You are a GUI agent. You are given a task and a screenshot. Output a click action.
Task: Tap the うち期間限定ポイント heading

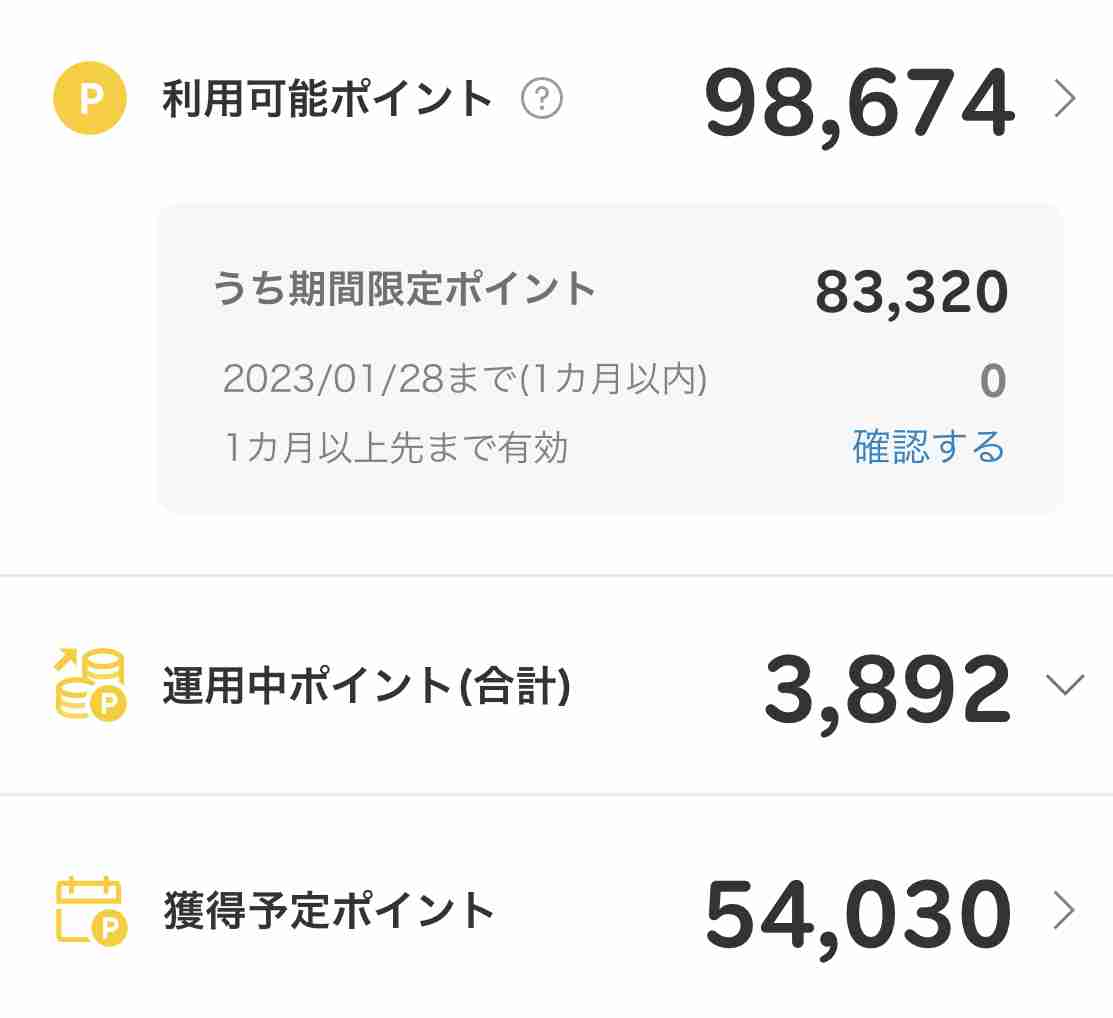(x=404, y=288)
